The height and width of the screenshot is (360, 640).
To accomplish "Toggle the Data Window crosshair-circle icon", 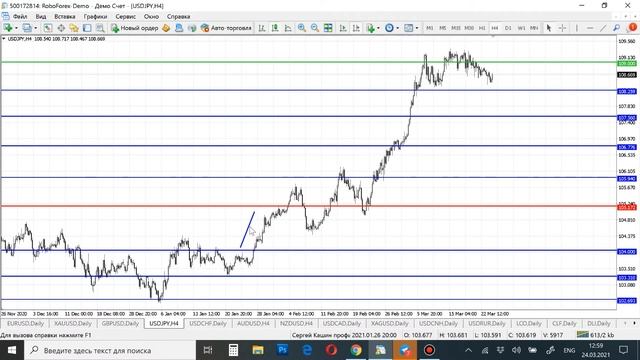I will point(61,28).
